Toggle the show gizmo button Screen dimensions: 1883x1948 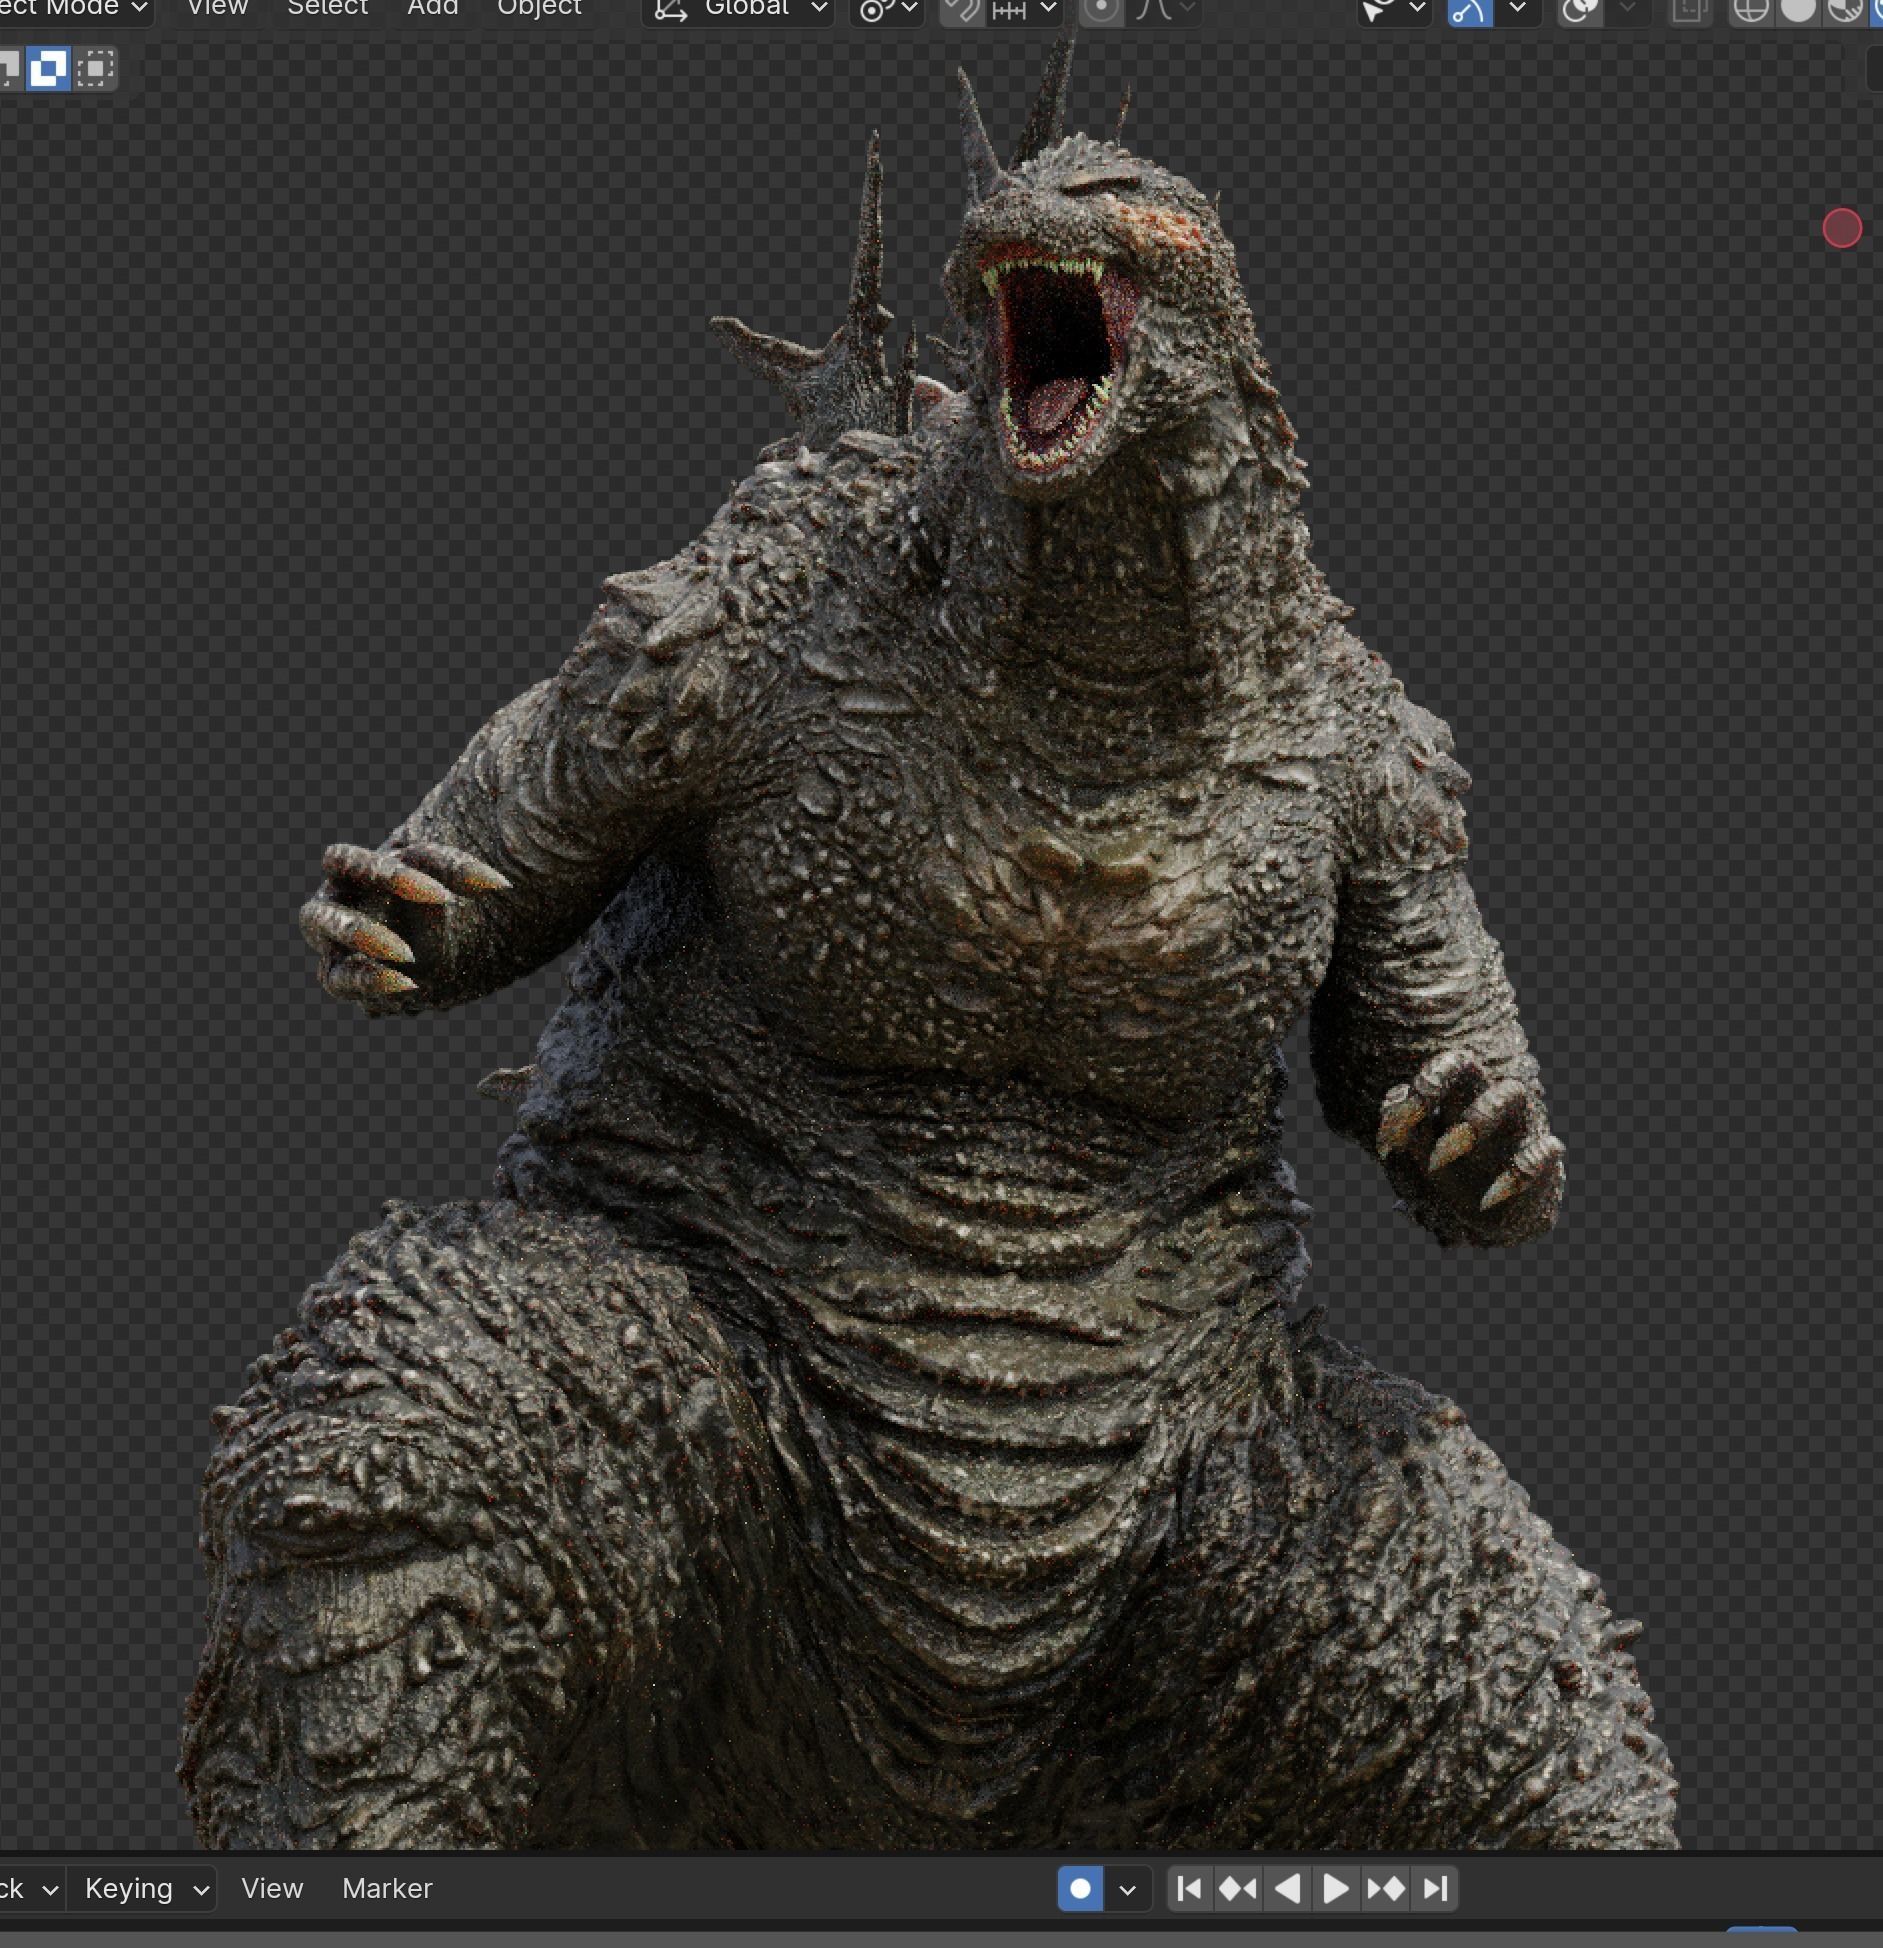click(1469, 9)
